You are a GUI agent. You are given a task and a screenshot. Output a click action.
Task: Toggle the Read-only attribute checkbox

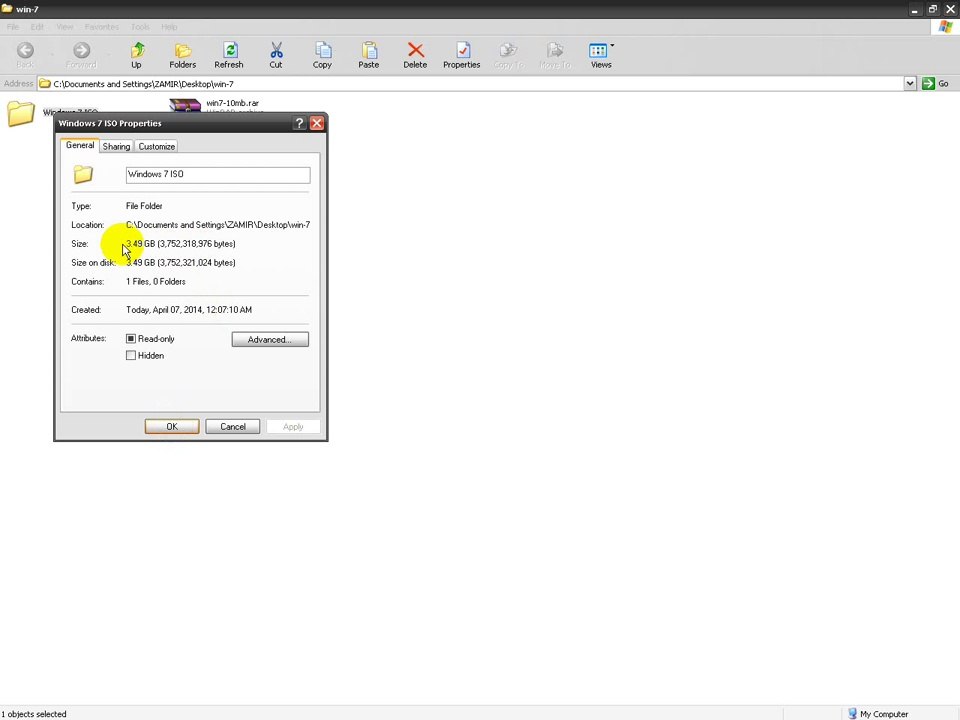click(130, 339)
